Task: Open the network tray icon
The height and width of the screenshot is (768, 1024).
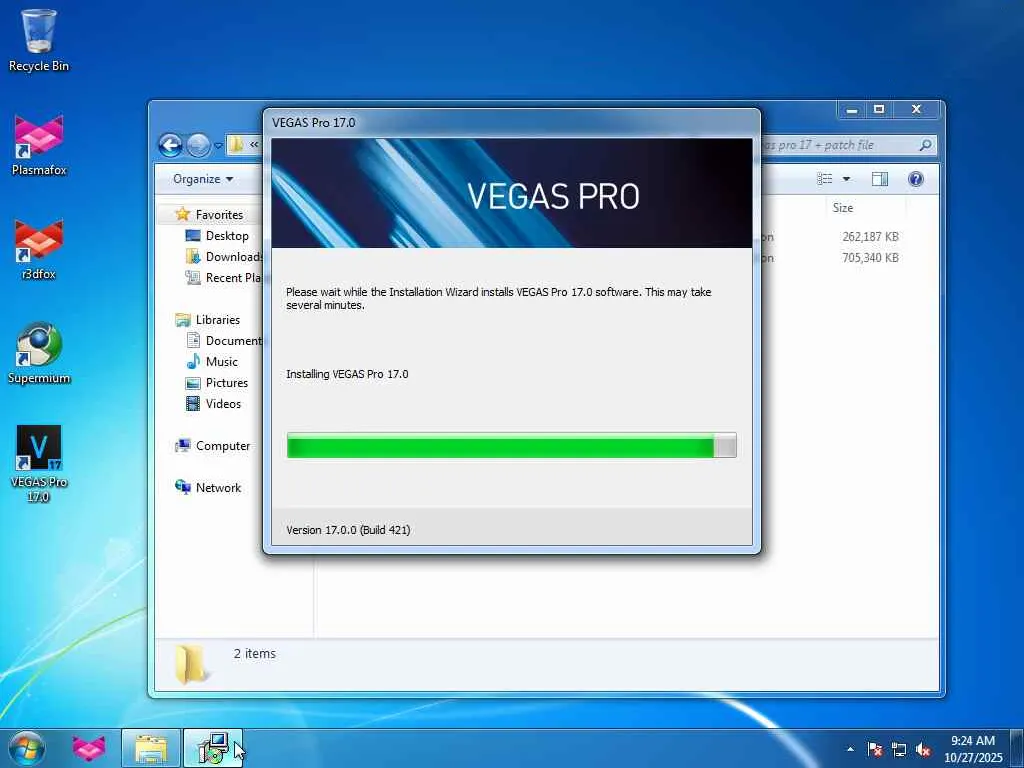Action: (899, 750)
